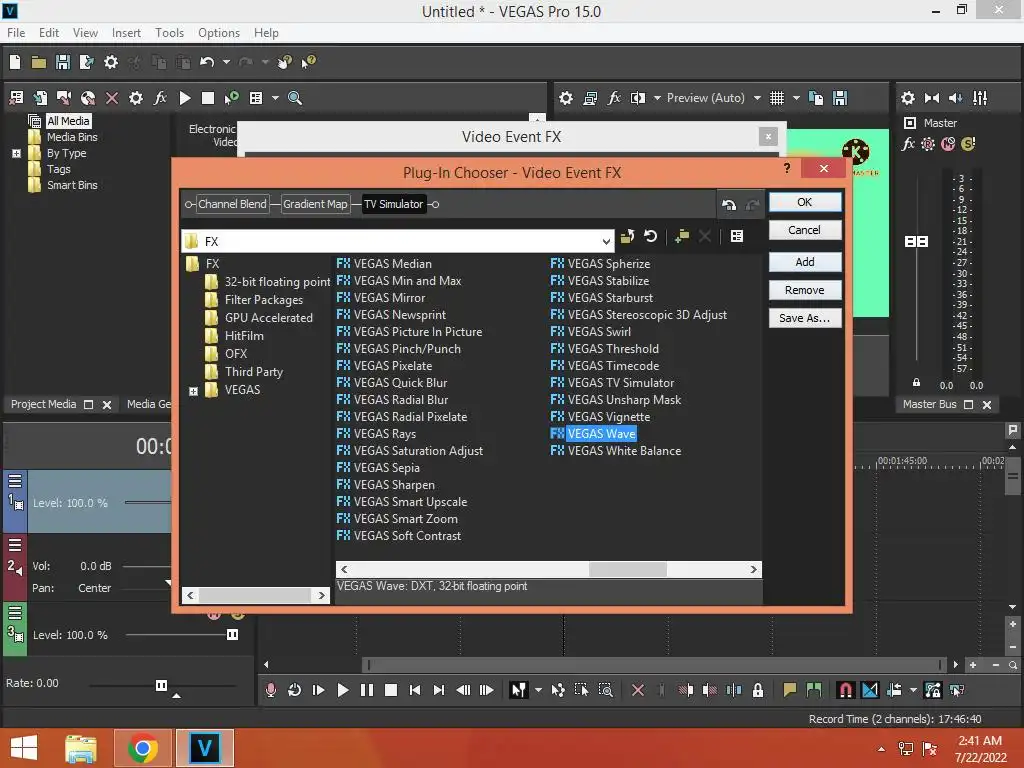Enable snapping magnet icon in transport bar
The height and width of the screenshot is (768, 1024).
[x=845, y=690]
